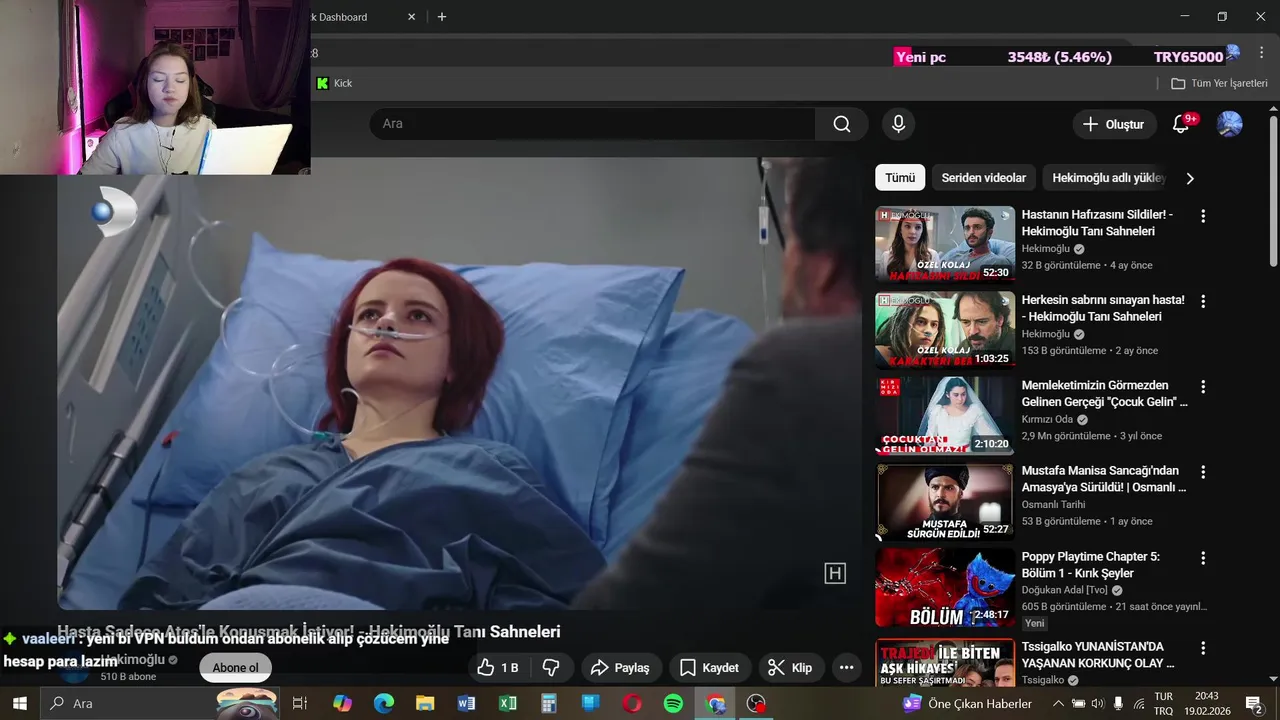Launch Copilot from the taskbar
Screen dimensions: 1280x720
pos(342,703)
